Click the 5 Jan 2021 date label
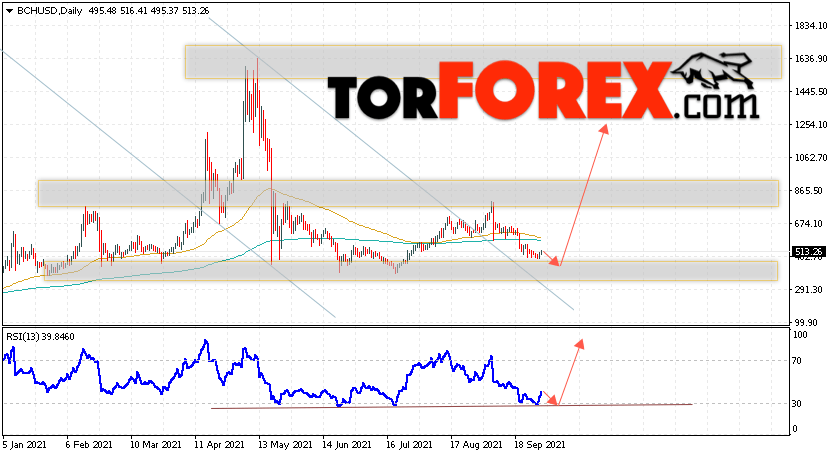The width and height of the screenshot is (830, 456). [25, 445]
